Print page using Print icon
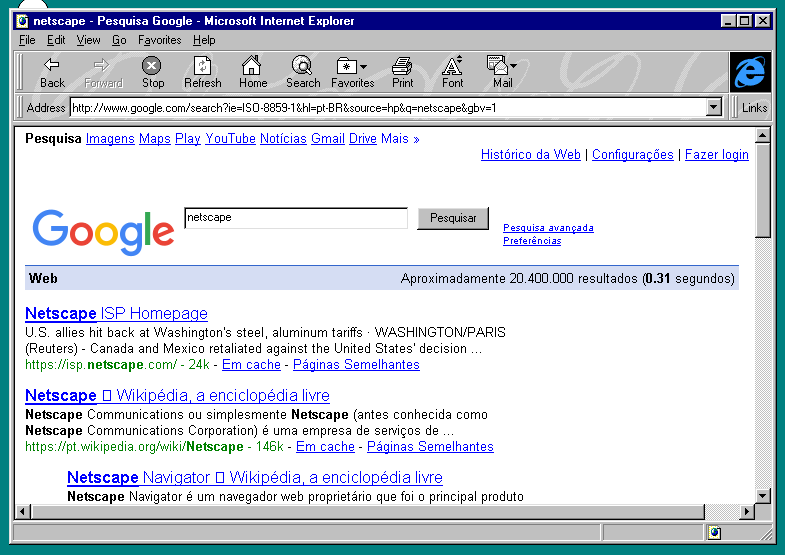This screenshot has height=555, width=785. tap(402, 66)
